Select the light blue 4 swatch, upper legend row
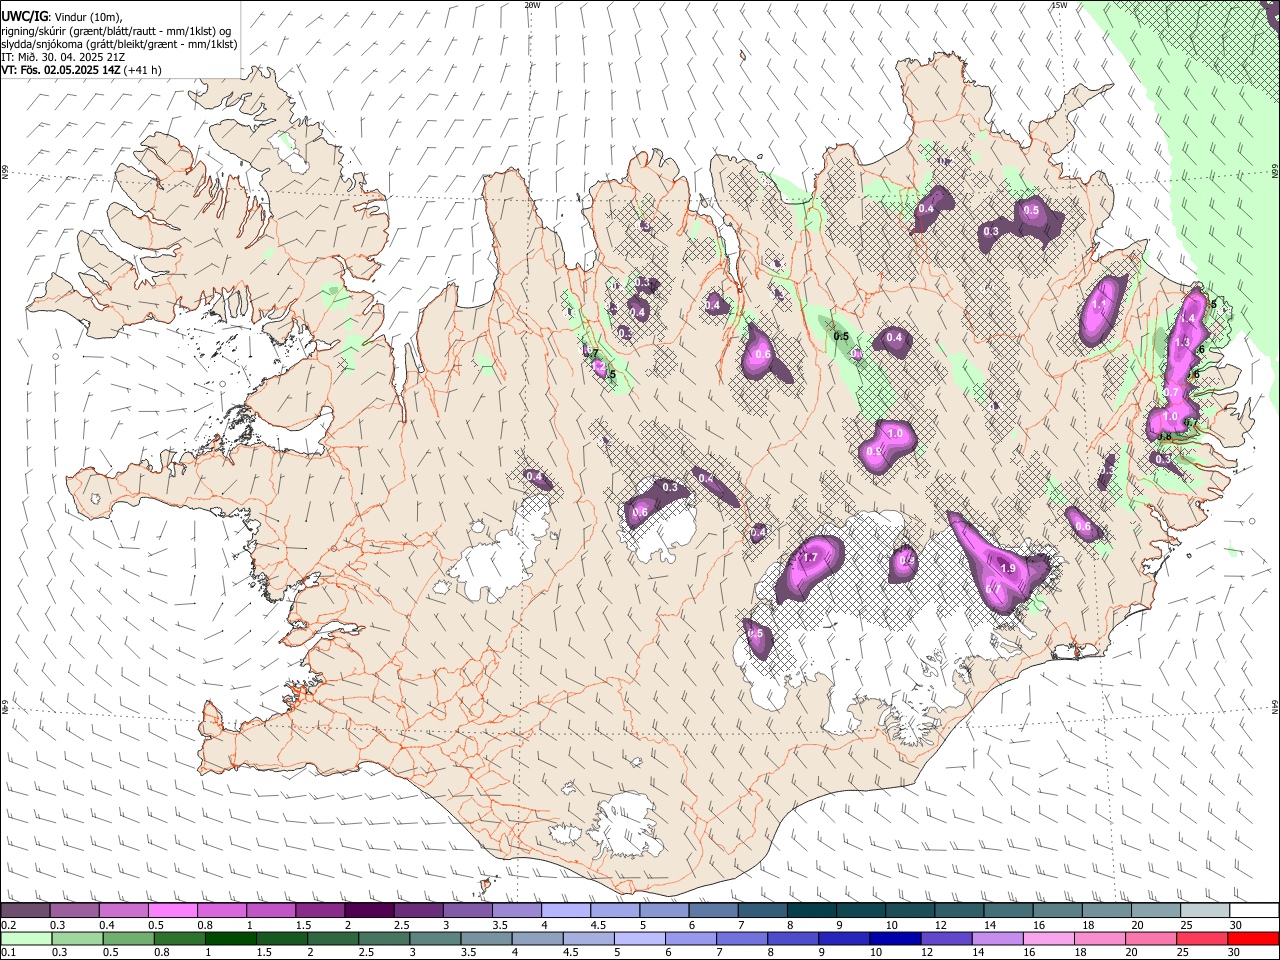Screen dimensions: 1280x960 click(565, 911)
